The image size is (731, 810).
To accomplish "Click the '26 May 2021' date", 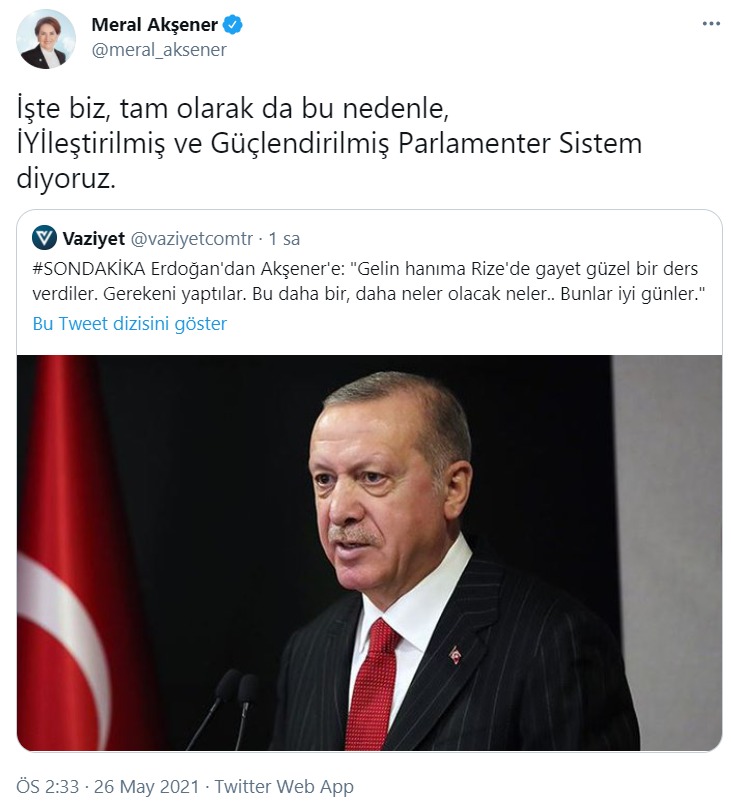I will (146, 787).
